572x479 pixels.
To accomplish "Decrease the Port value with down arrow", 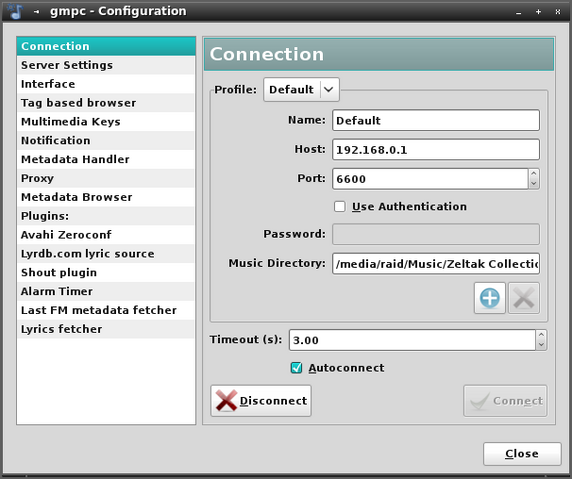I will (534, 184).
